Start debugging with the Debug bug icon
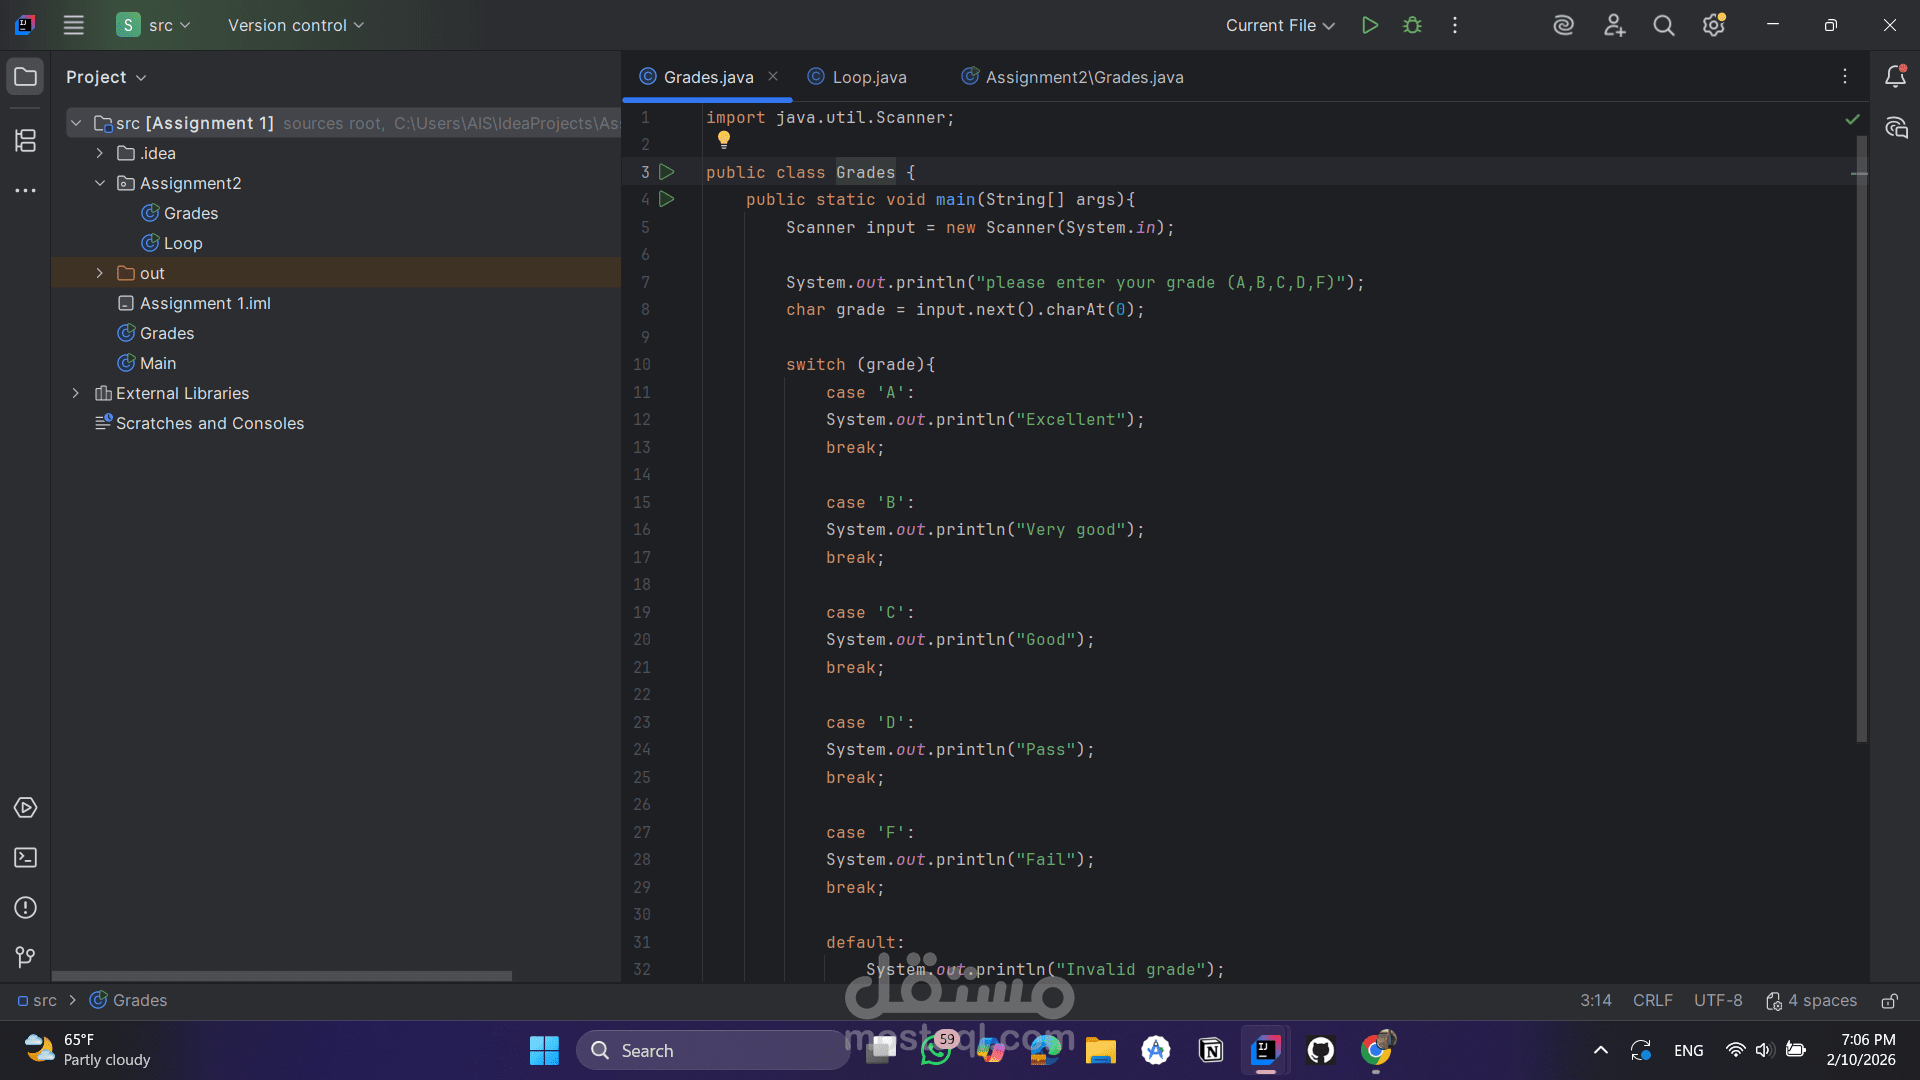 pos(1412,25)
